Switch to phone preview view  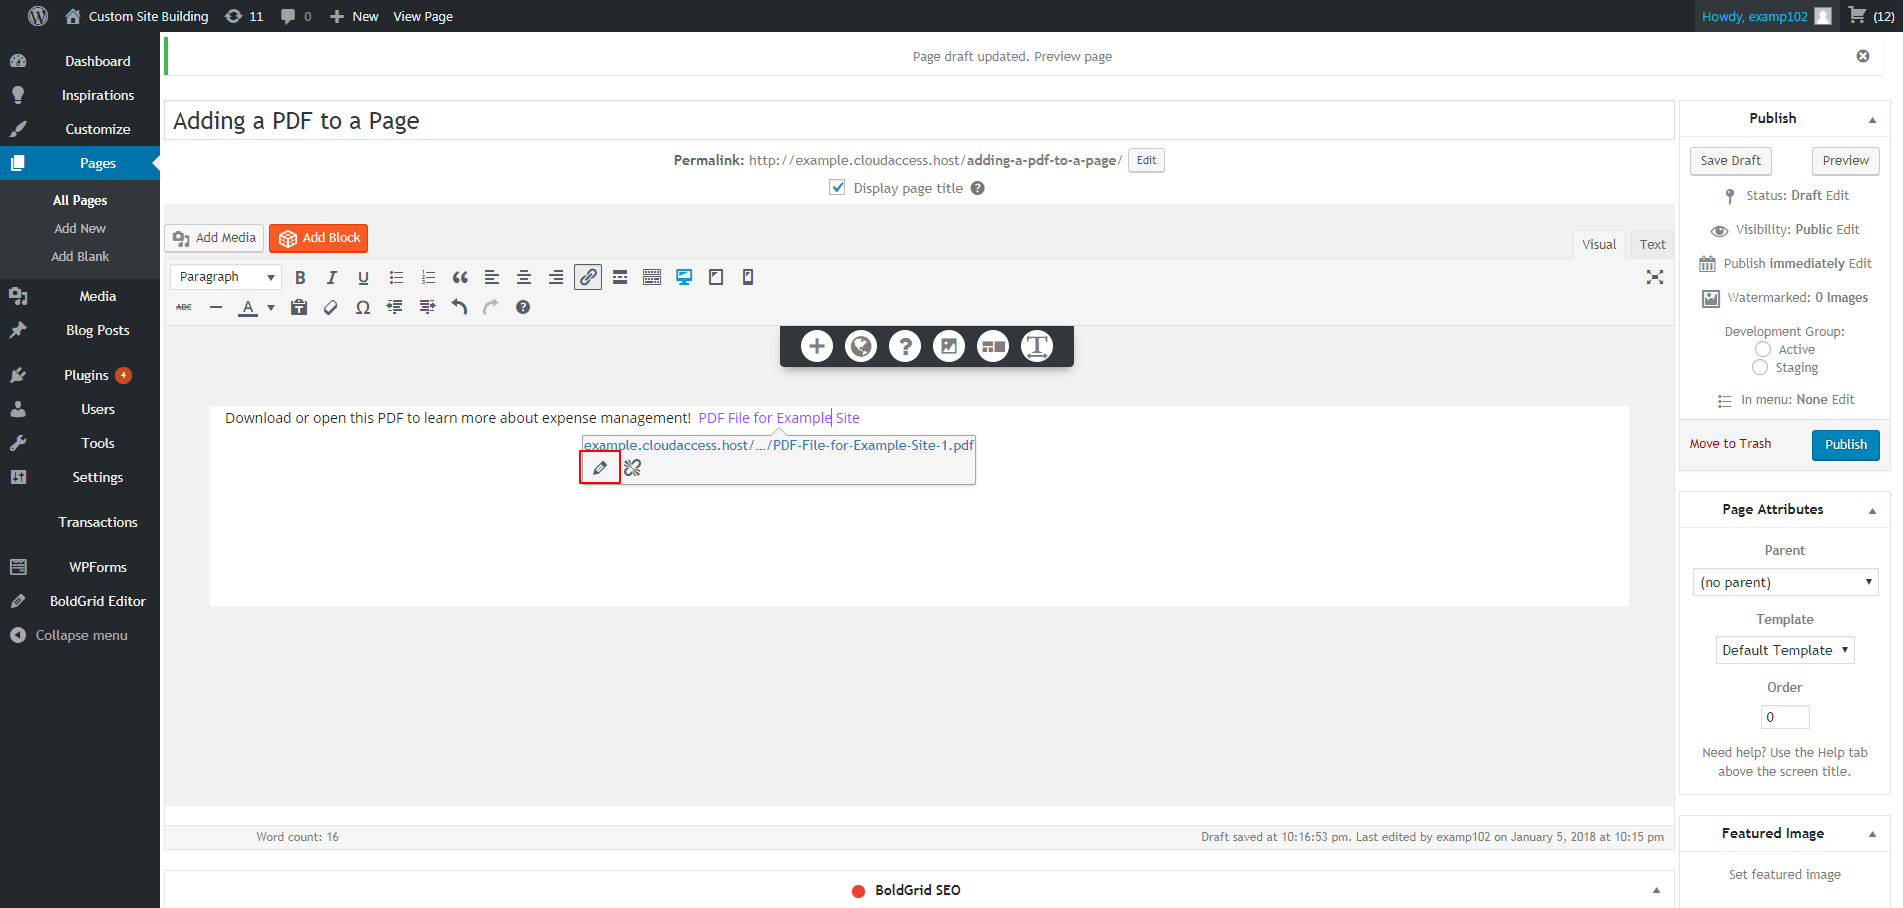tap(748, 277)
